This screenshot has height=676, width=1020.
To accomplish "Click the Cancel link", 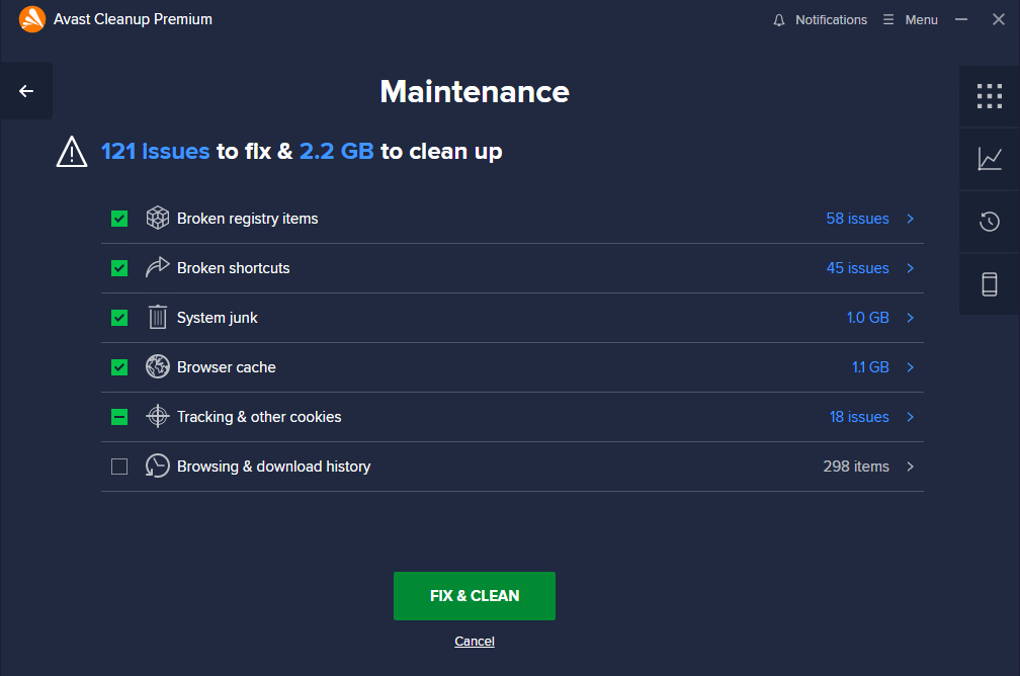I will click(x=474, y=641).
